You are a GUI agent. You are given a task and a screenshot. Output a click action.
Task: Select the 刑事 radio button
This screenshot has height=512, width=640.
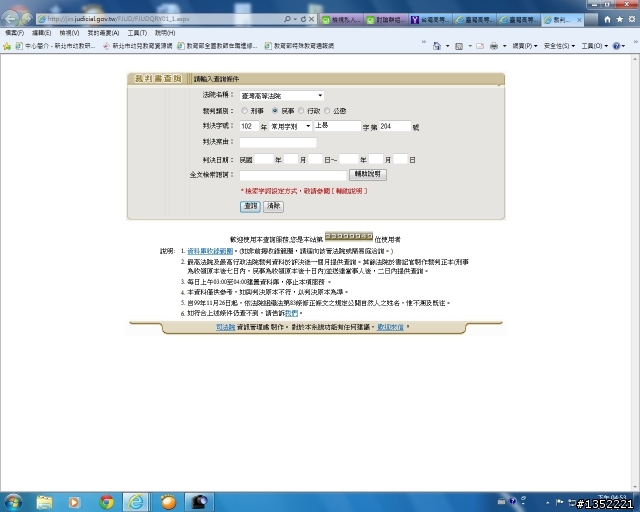[244, 111]
